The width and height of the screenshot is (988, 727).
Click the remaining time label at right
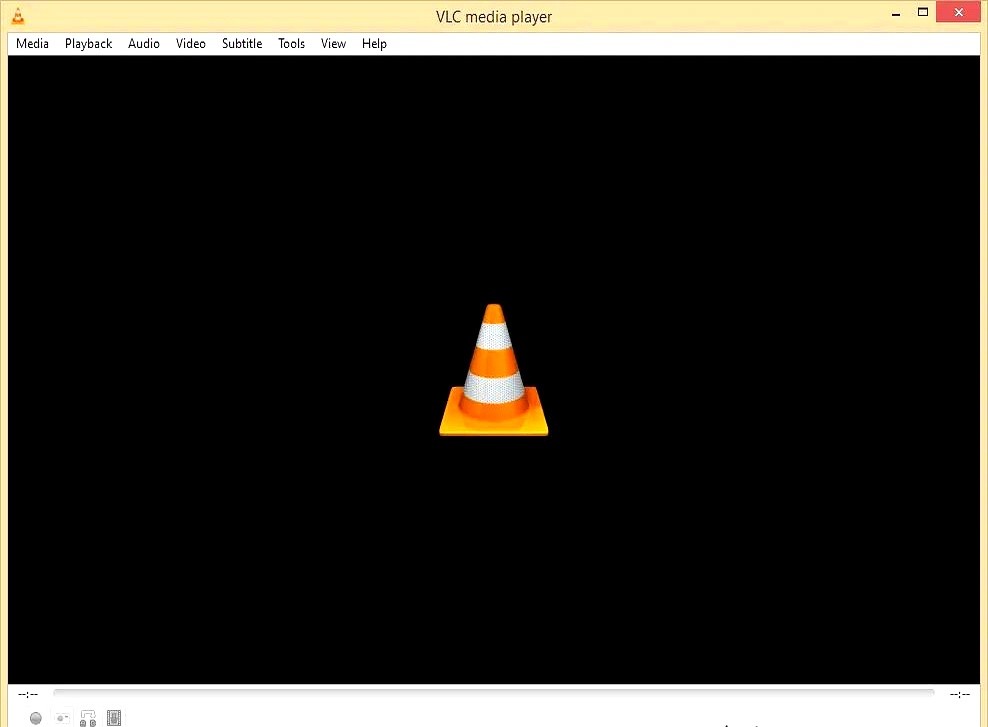point(960,694)
